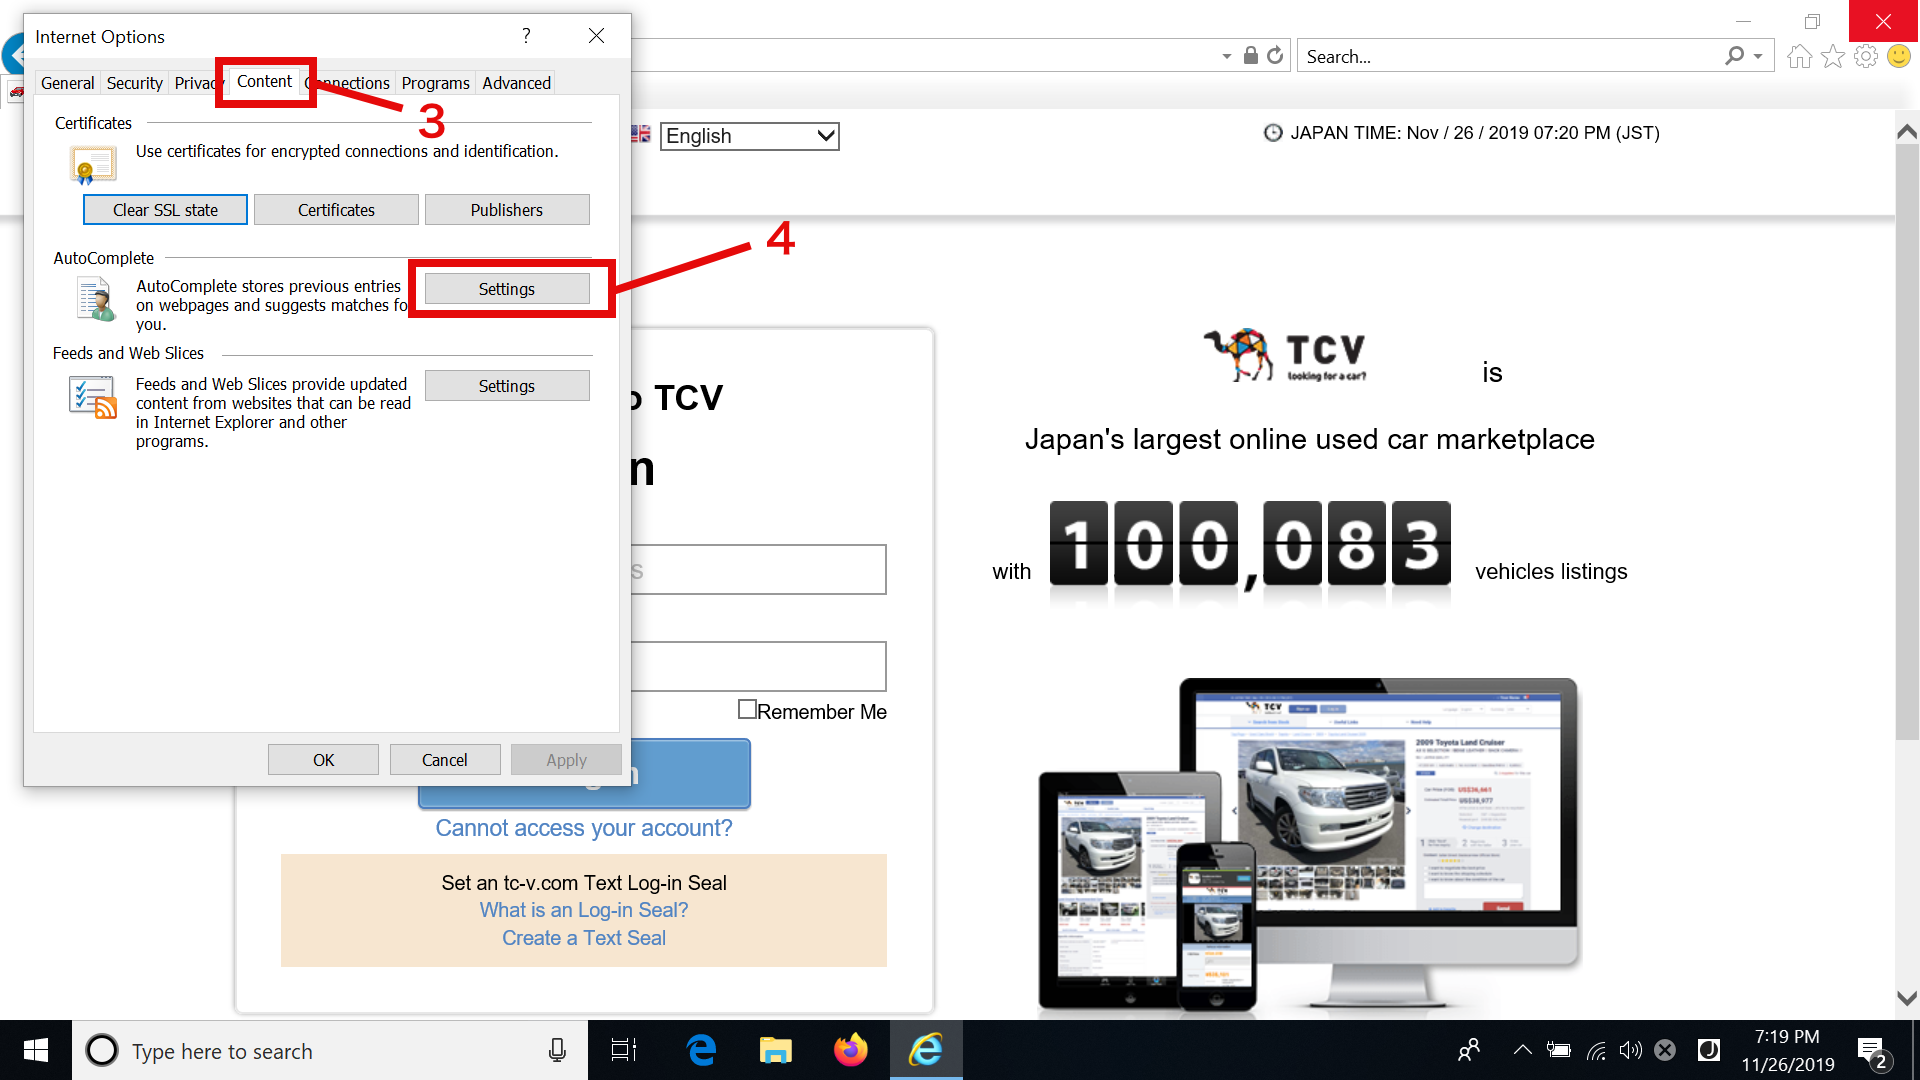This screenshot has width=1920, height=1080.
Task: Click the taskbar microphone icon
Action: pyautogui.click(x=557, y=1050)
